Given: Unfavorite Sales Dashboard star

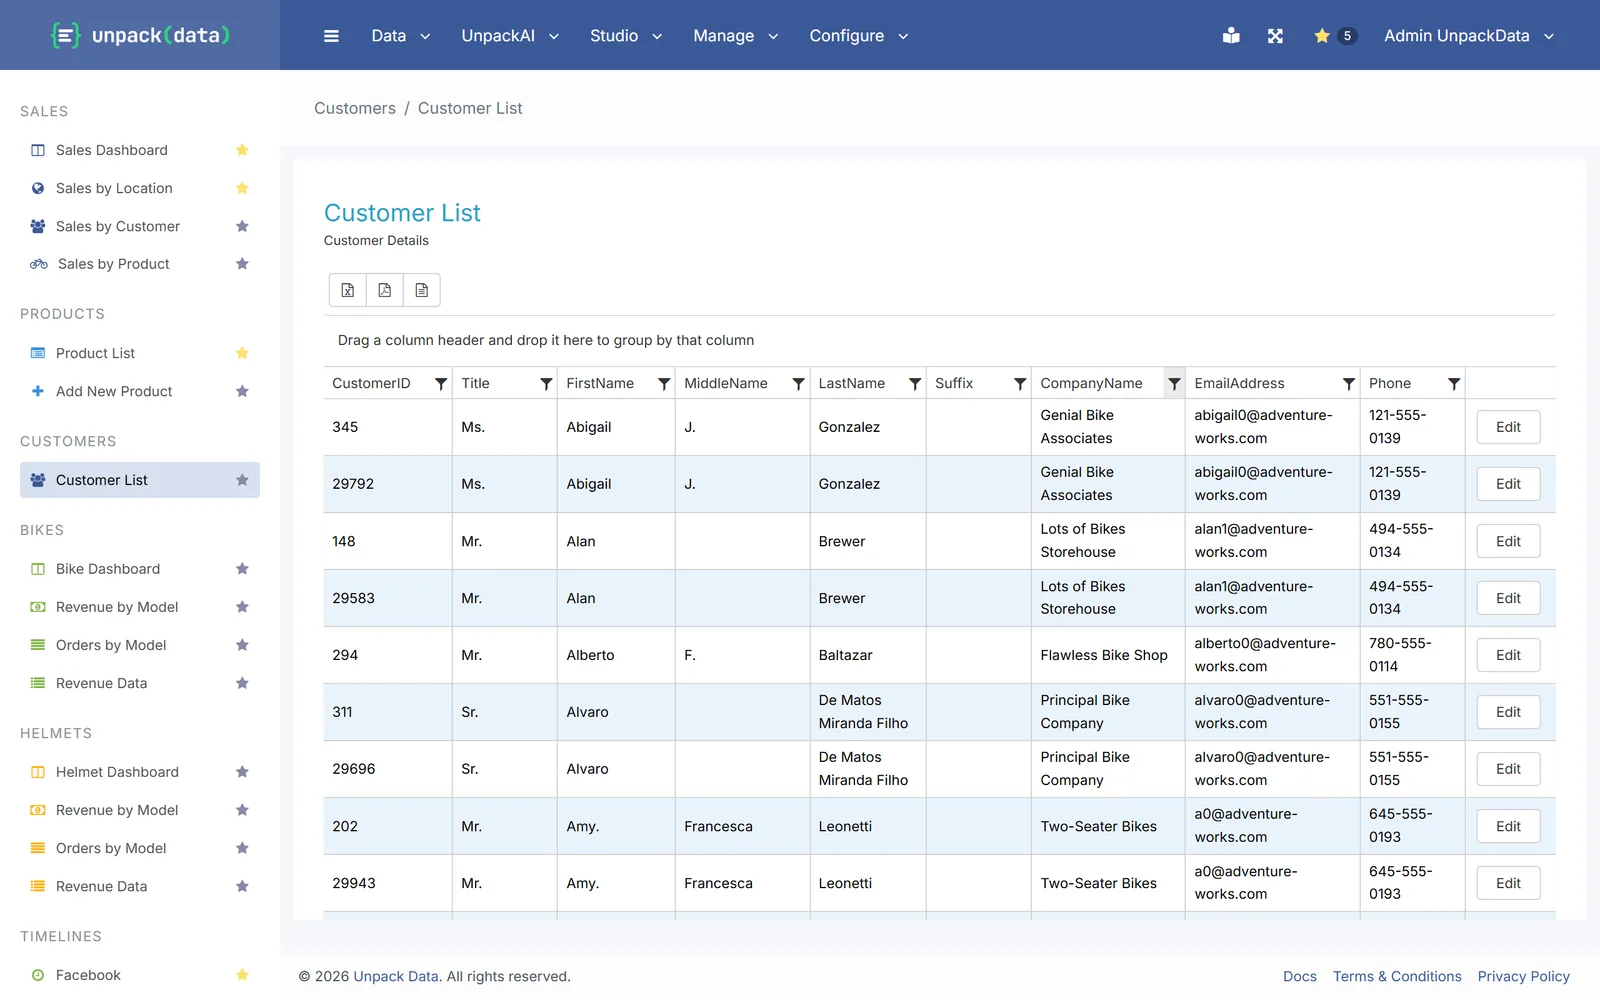Looking at the screenshot, I should [x=242, y=150].
